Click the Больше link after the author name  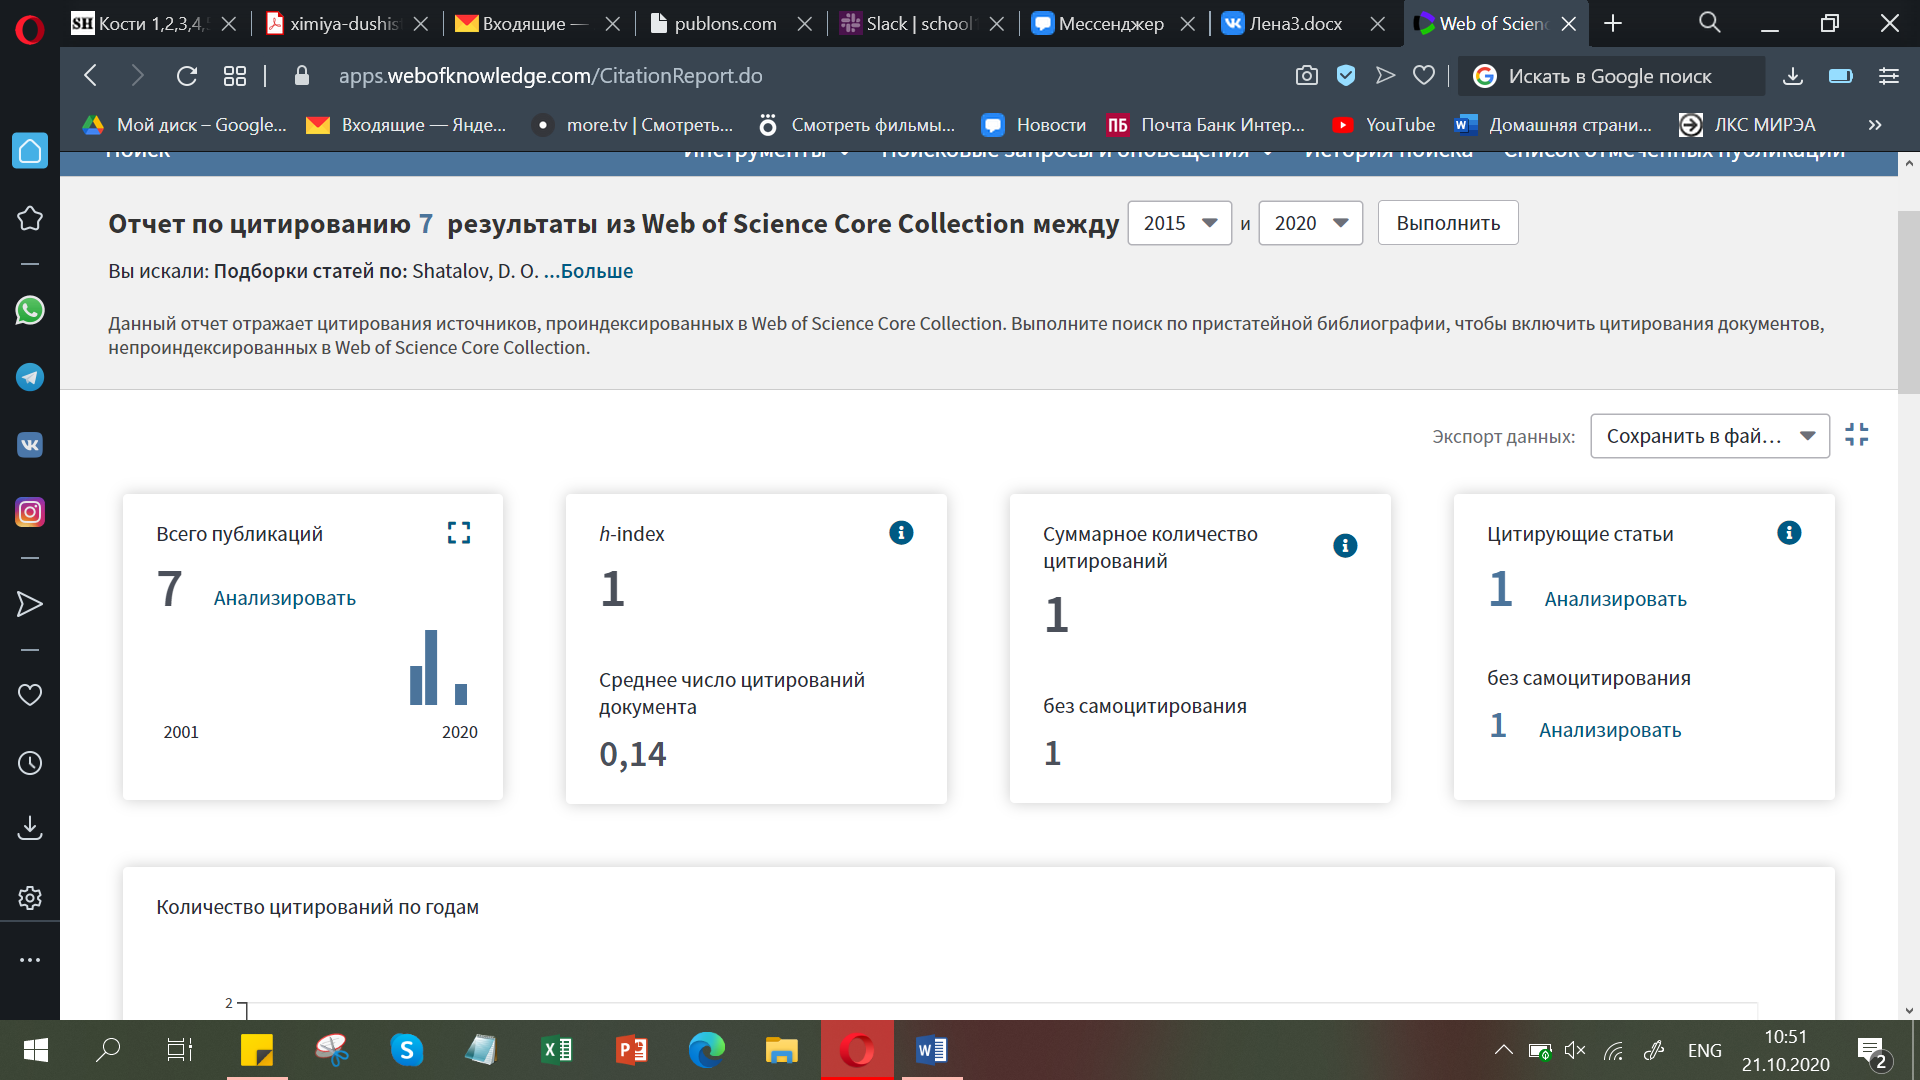pyautogui.click(x=597, y=271)
